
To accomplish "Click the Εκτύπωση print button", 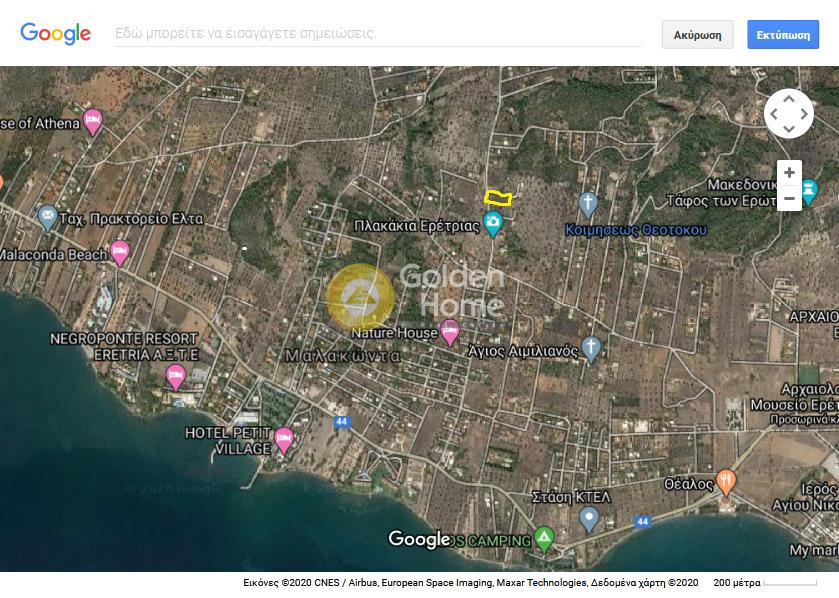I will click(x=782, y=34).
